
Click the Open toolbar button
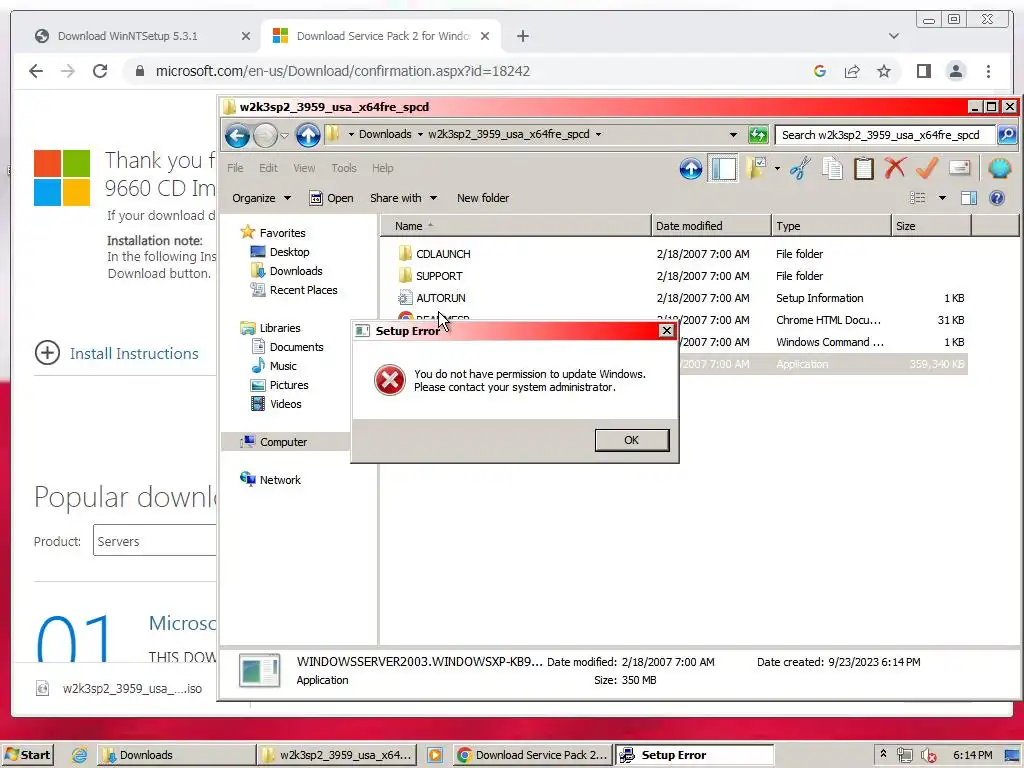point(331,198)
